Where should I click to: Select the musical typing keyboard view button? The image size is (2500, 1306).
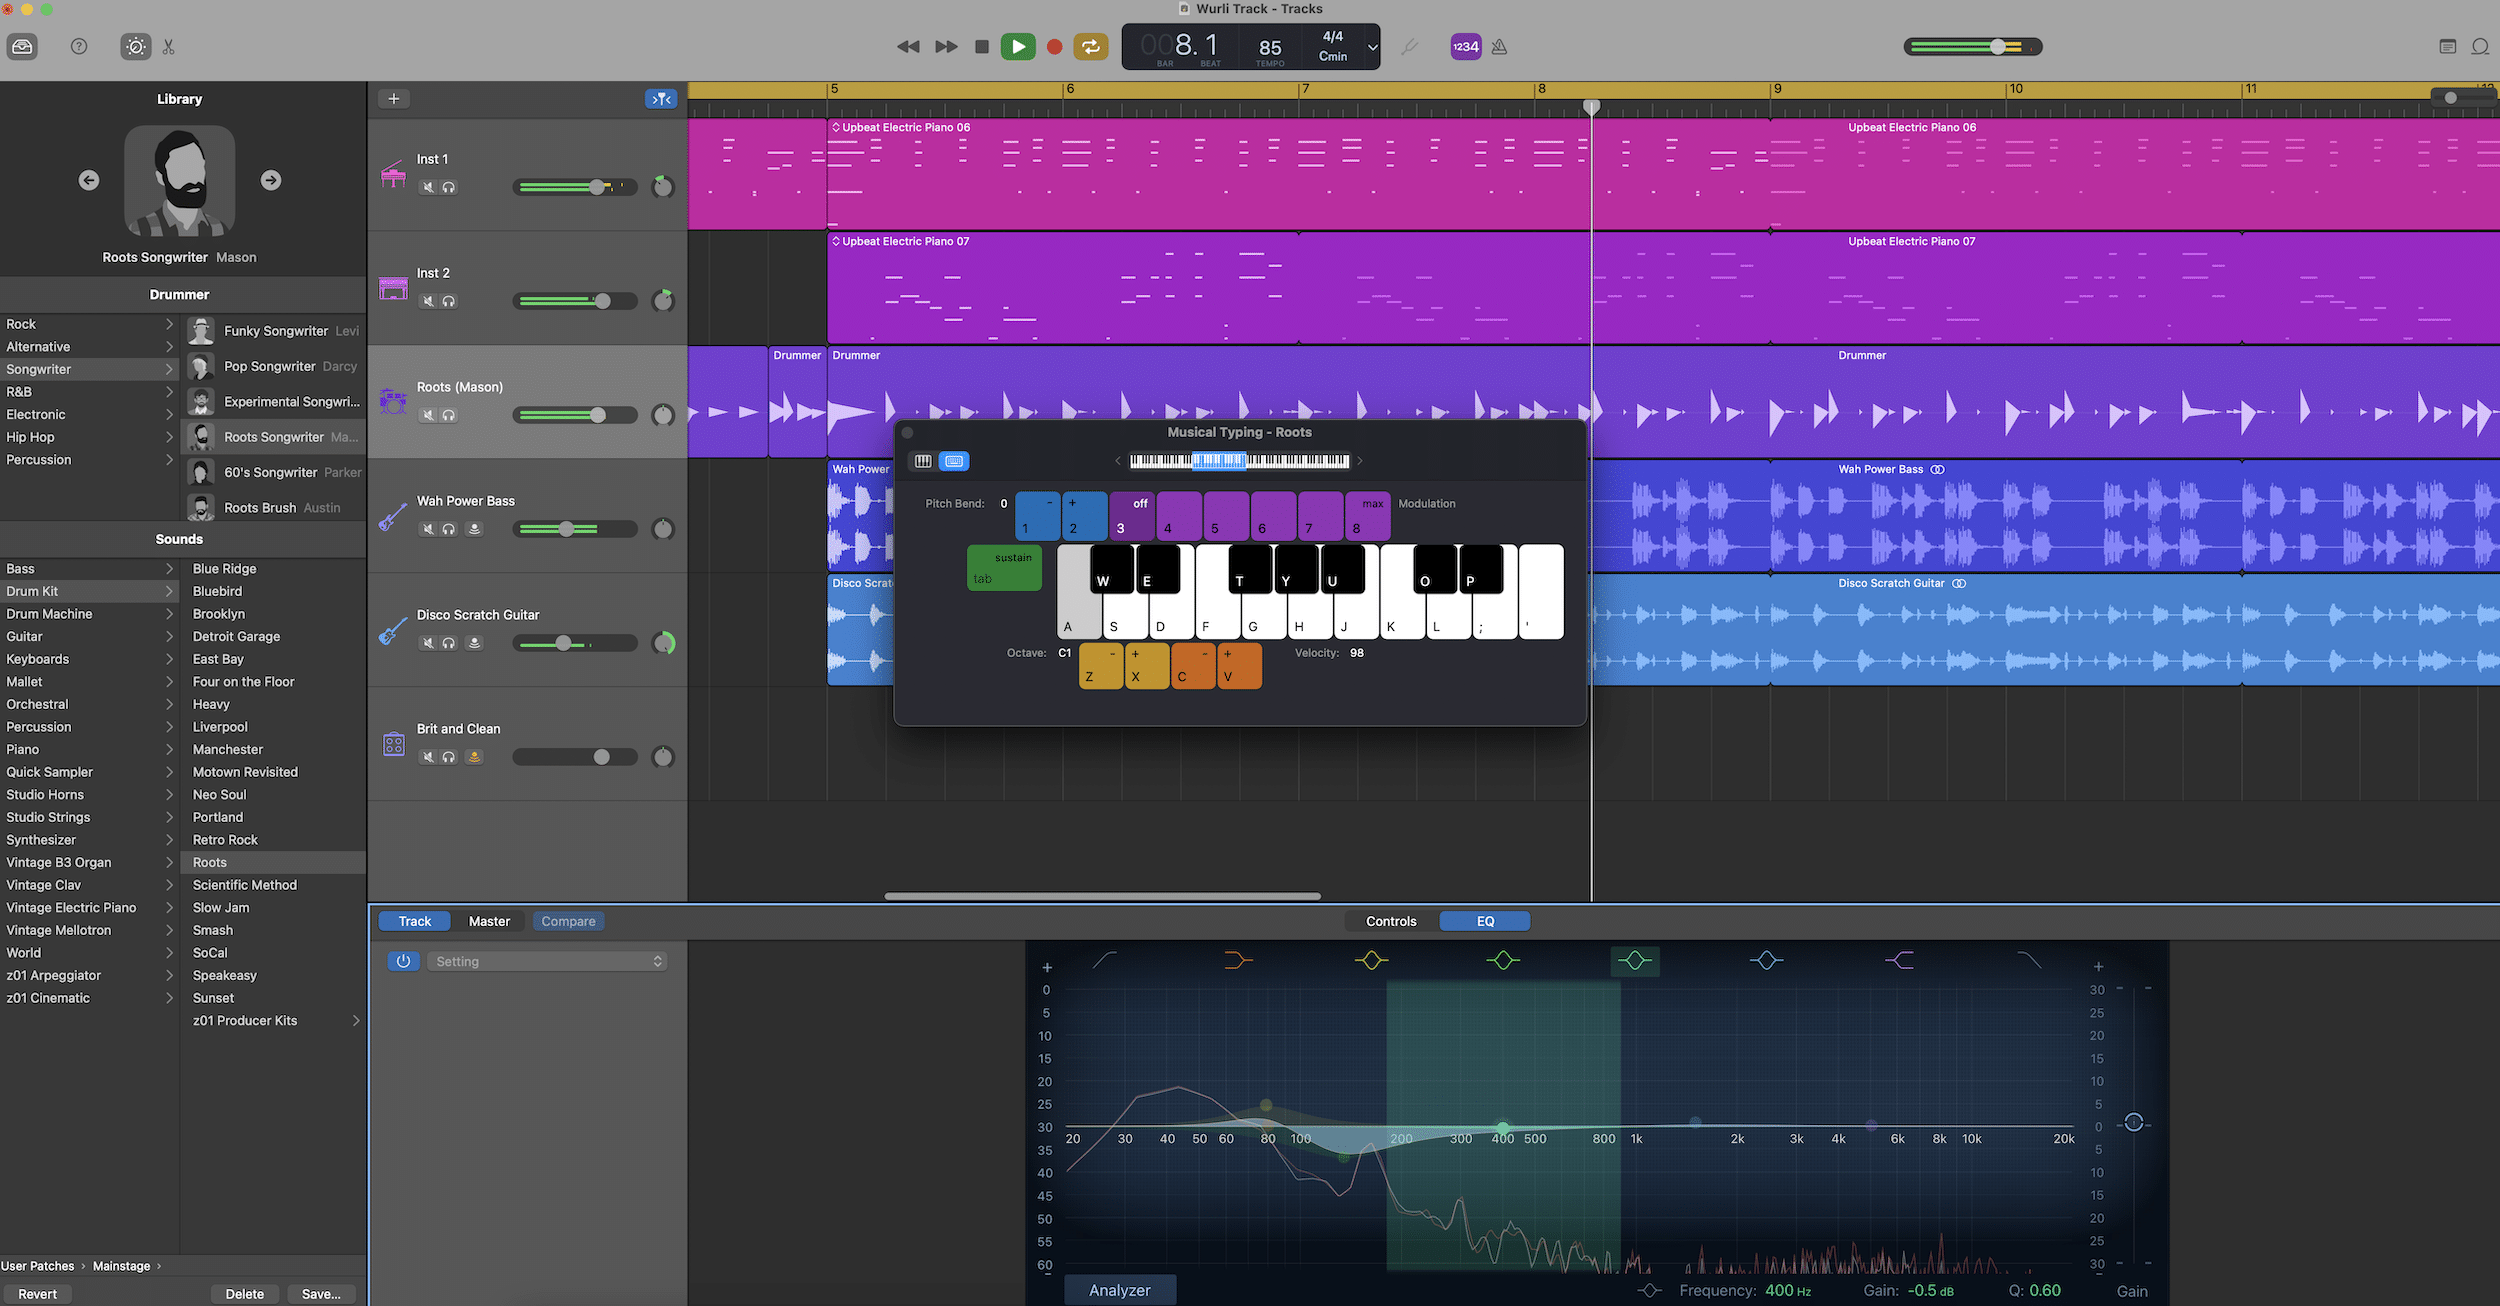click(954, 461)
